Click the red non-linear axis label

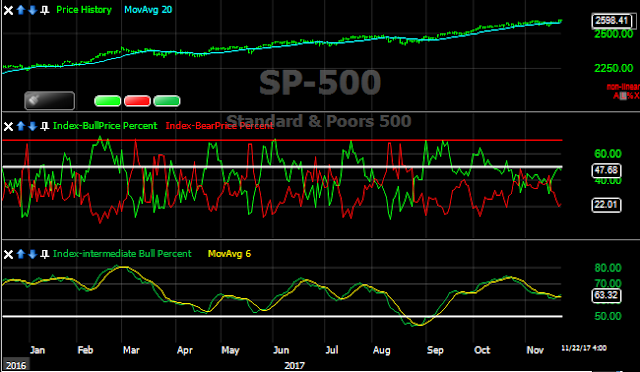coord(623,87)
